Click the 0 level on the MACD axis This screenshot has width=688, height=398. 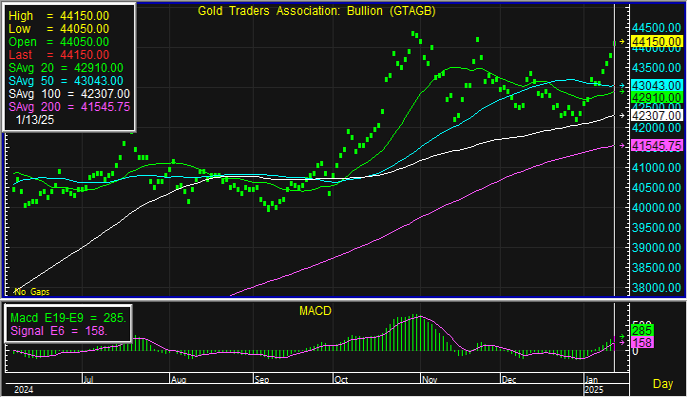635,351
